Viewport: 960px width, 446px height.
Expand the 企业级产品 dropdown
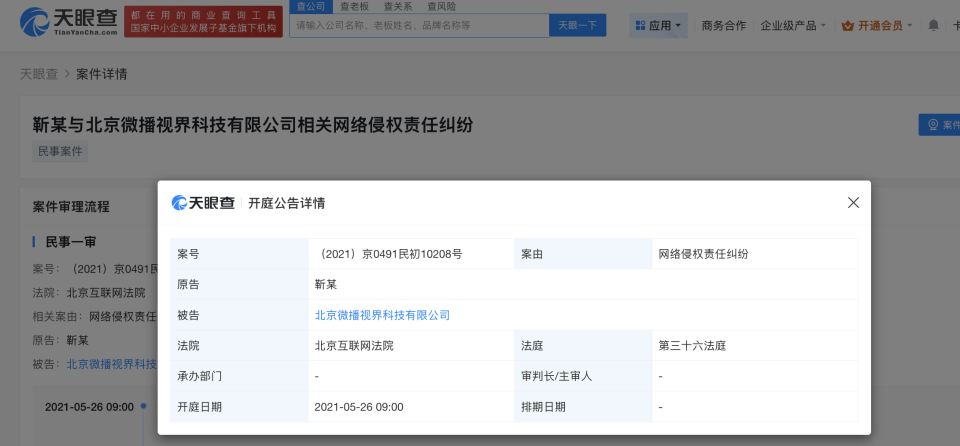793,26
